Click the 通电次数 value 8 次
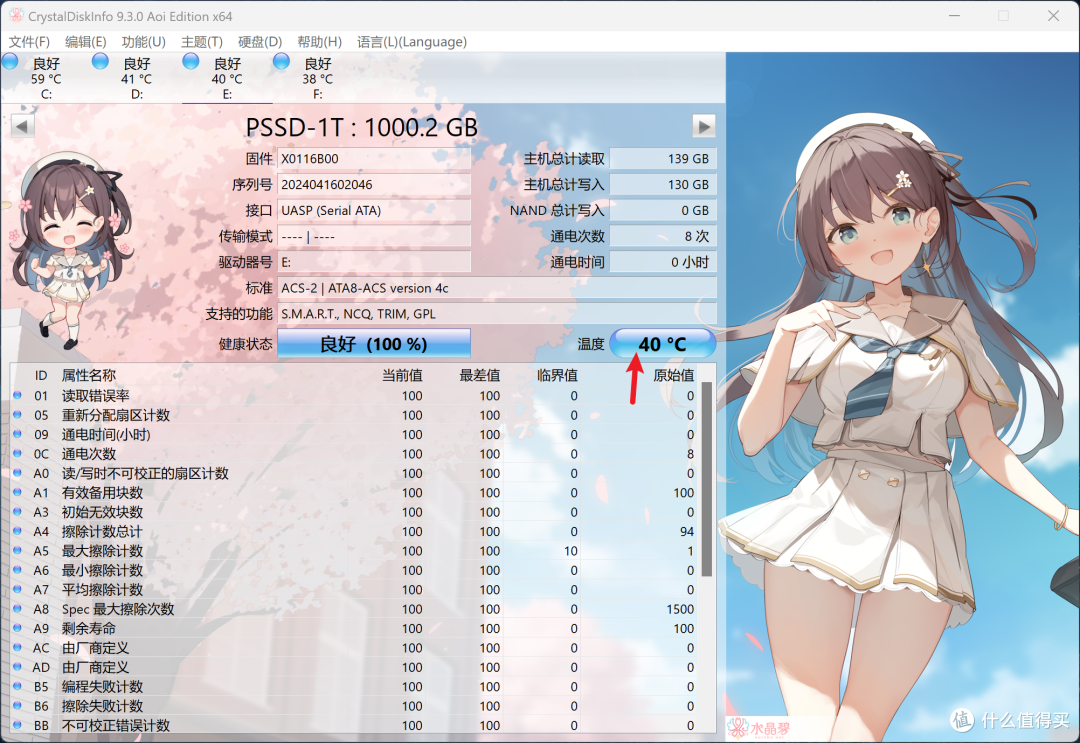The width and height of the screenshot is (1080, 743). pyautogui.click(x=663, y=236)
